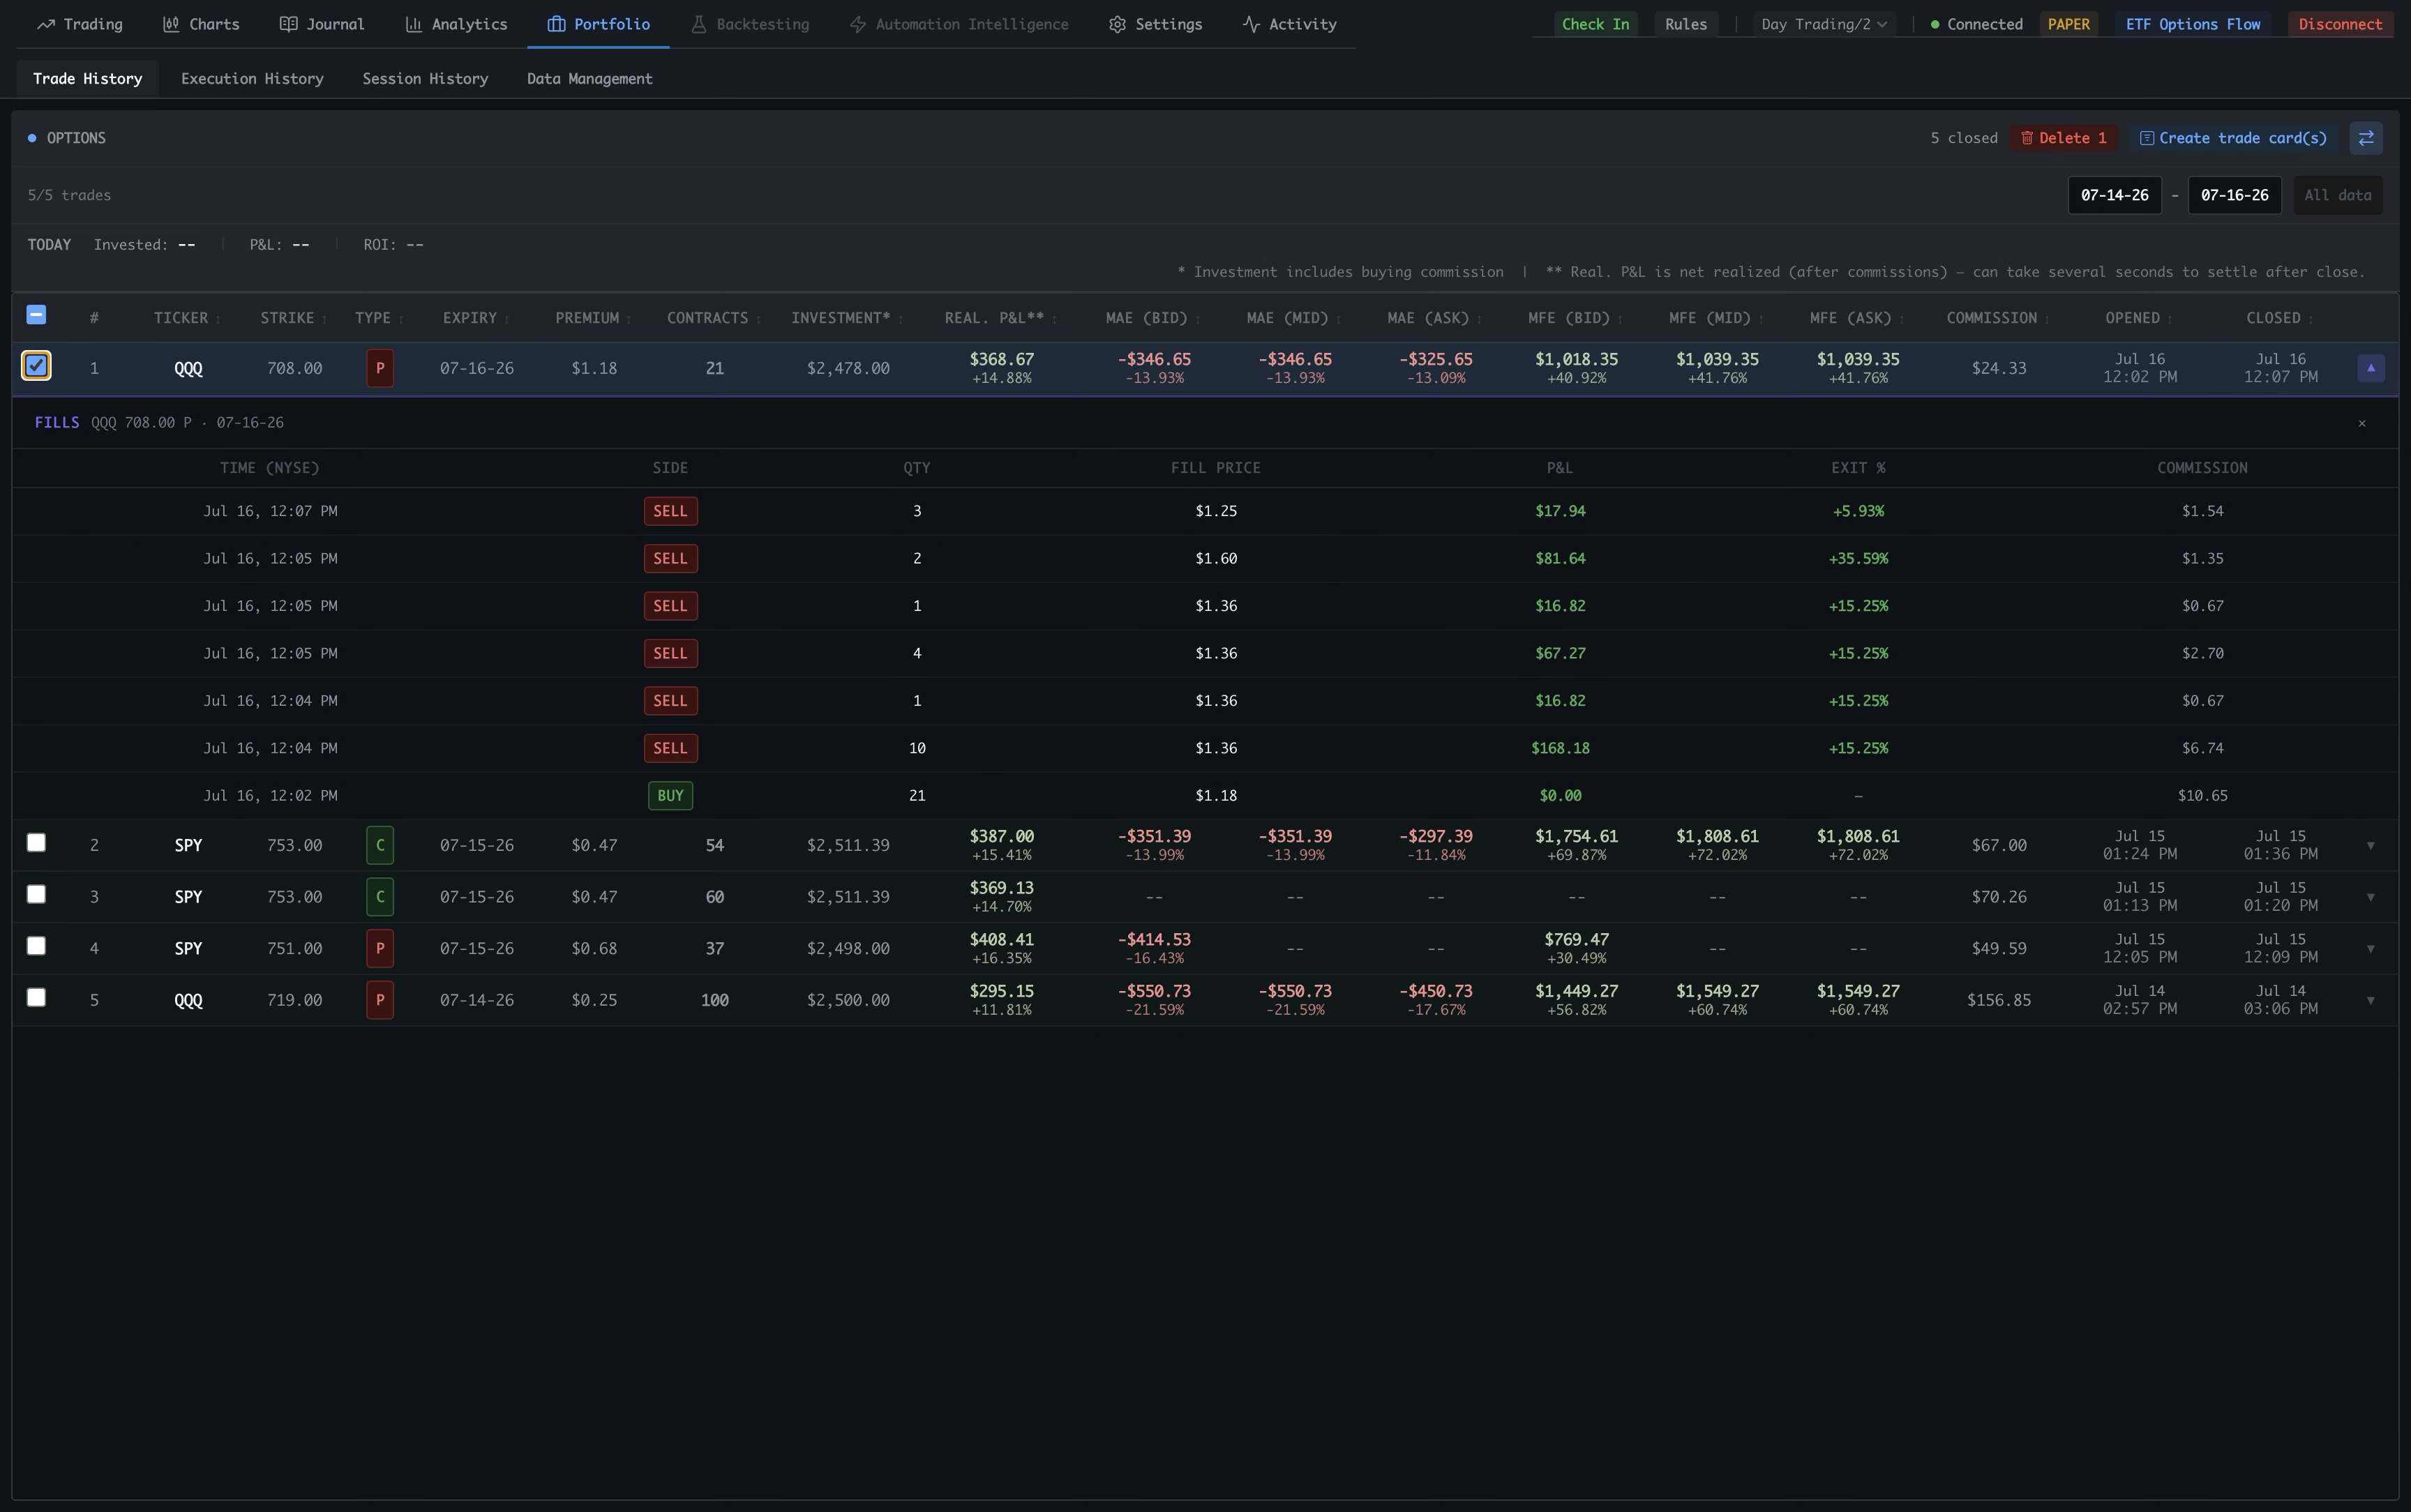Screen dimensions: 2411x1512
Task: Click the C type badge on trade 2
Action: [380, 845]
